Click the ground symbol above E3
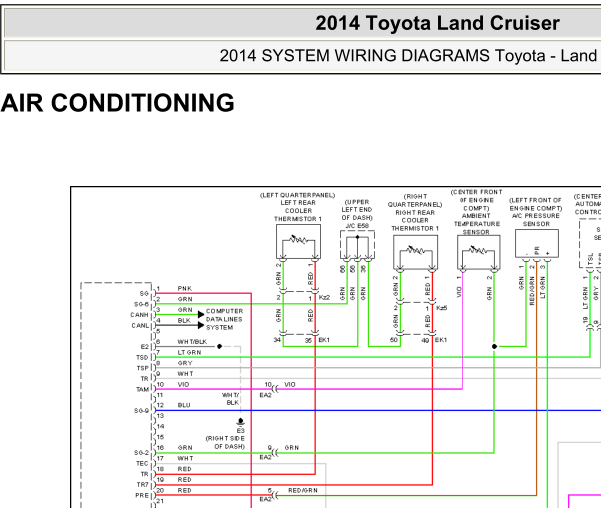This screenshot has width=601, height=508. [x=240, y=422]
